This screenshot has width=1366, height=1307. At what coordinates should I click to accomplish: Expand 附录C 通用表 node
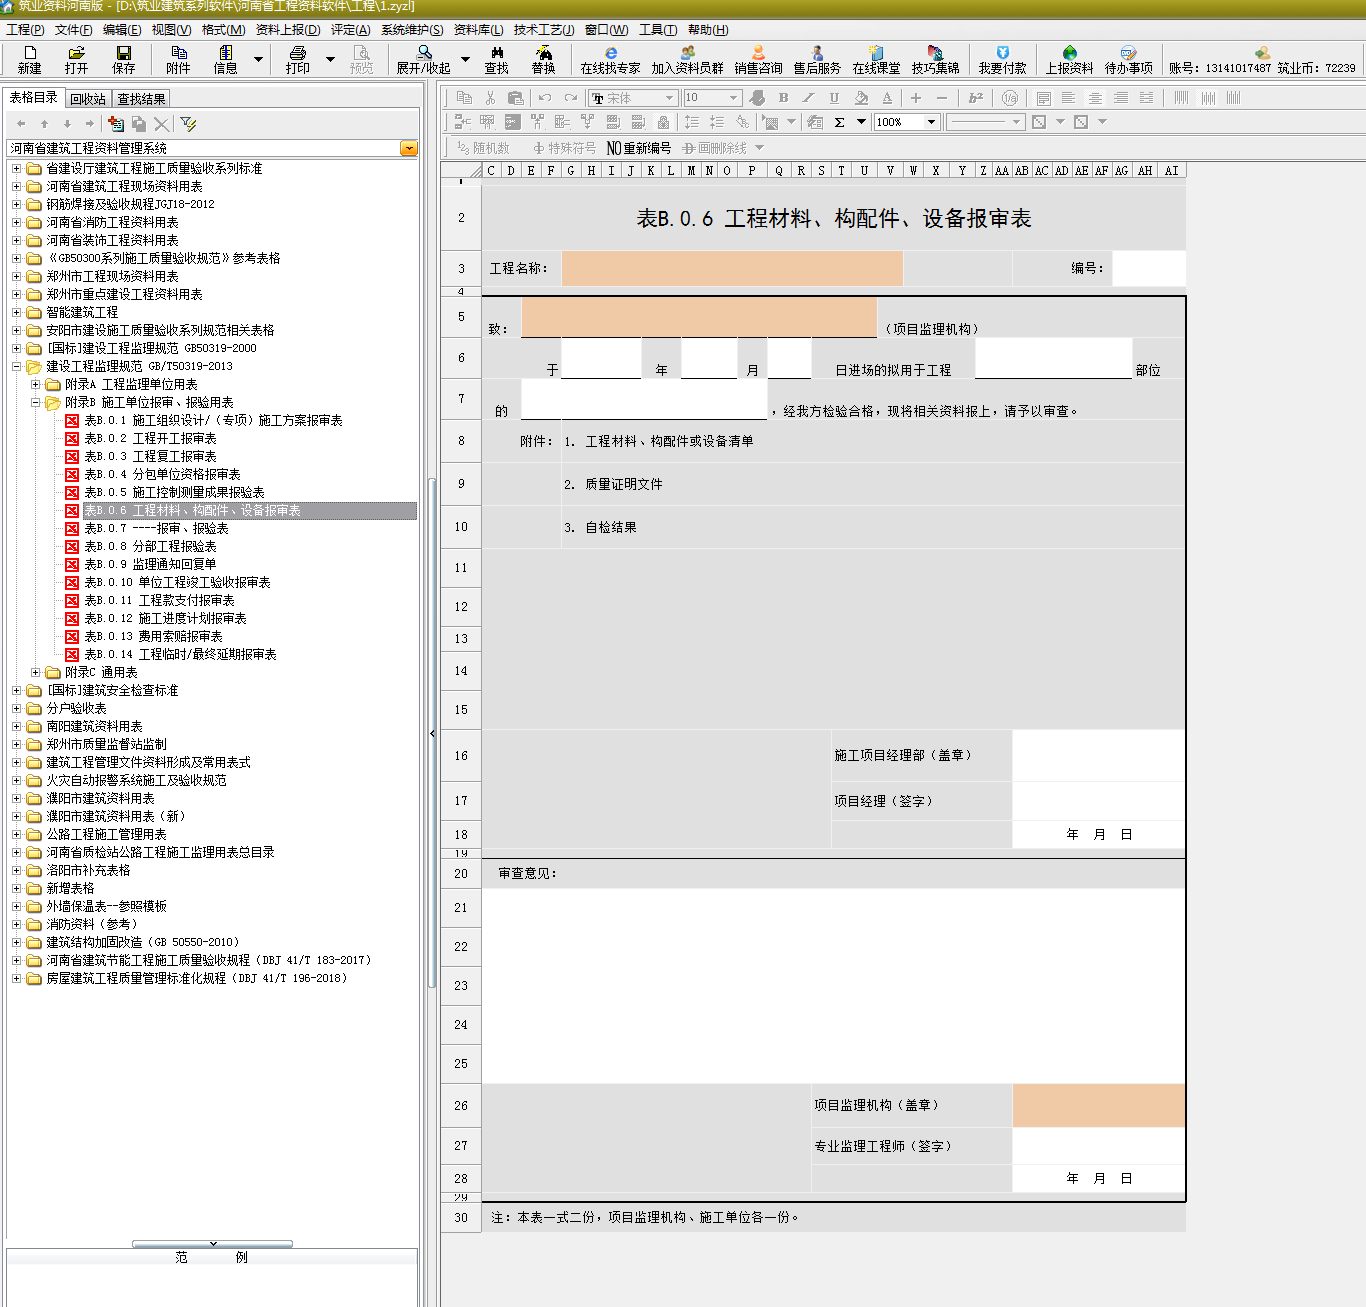pyautogui.click(x=35, y=672)
